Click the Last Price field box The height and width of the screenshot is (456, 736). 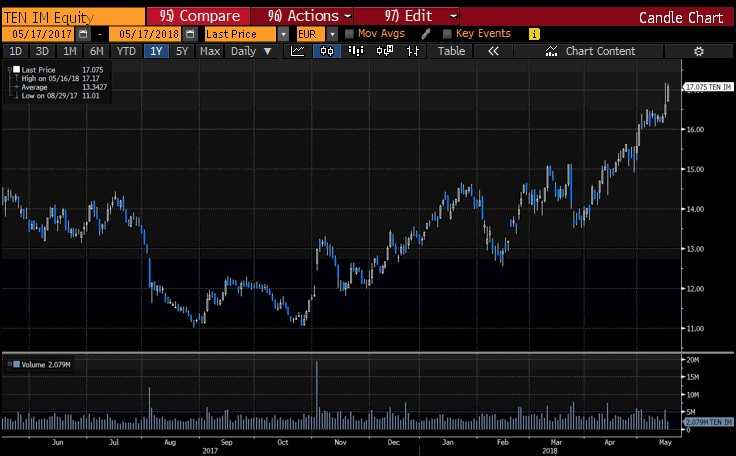click(x=240, y=34)
